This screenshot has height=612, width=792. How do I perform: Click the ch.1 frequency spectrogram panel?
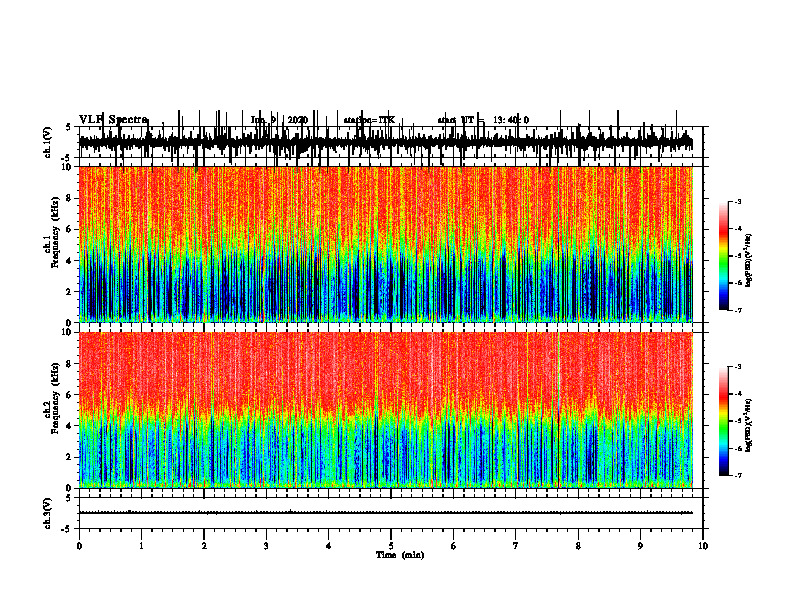(x=385, y=244)
